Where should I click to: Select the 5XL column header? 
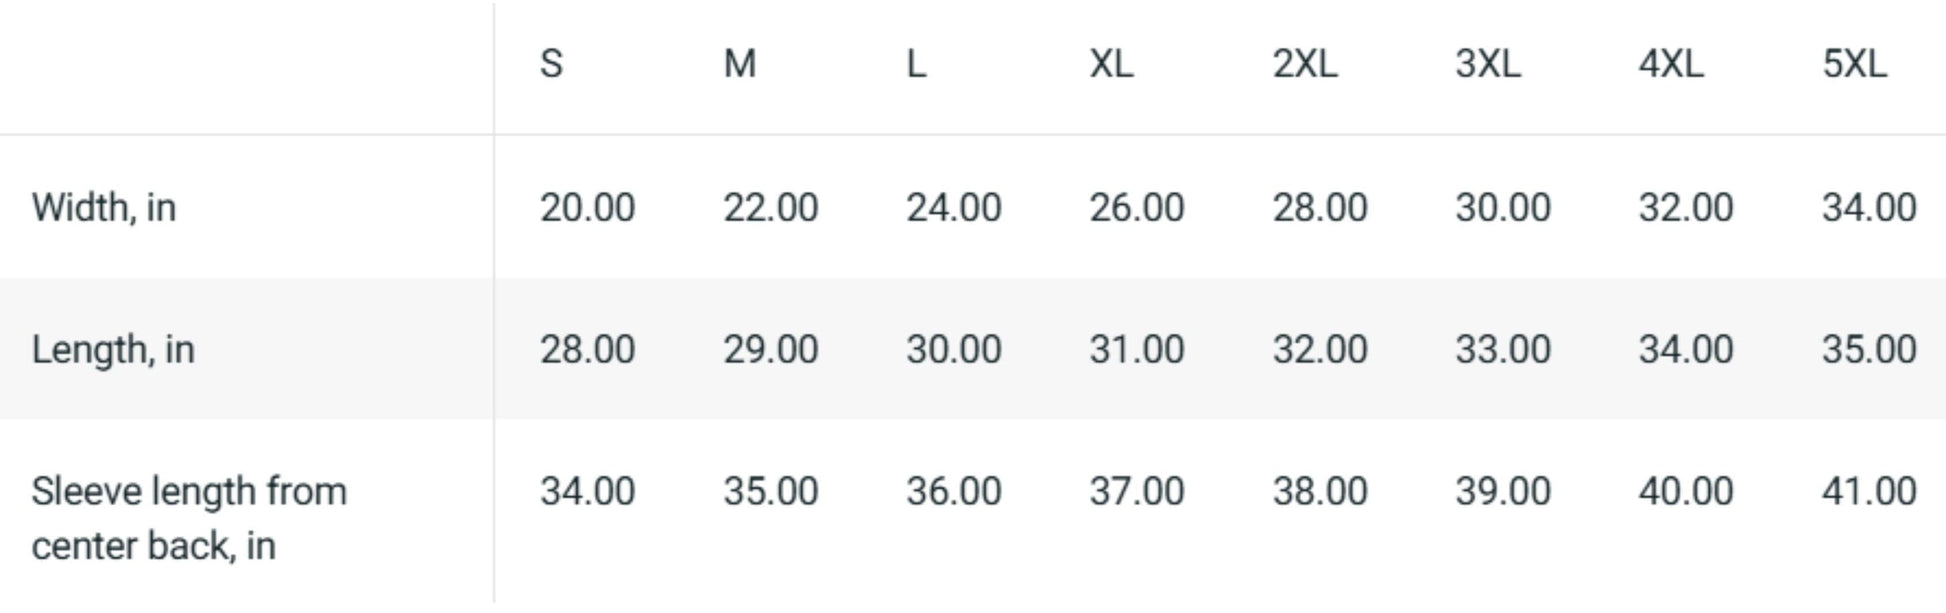pos(1855,64)
